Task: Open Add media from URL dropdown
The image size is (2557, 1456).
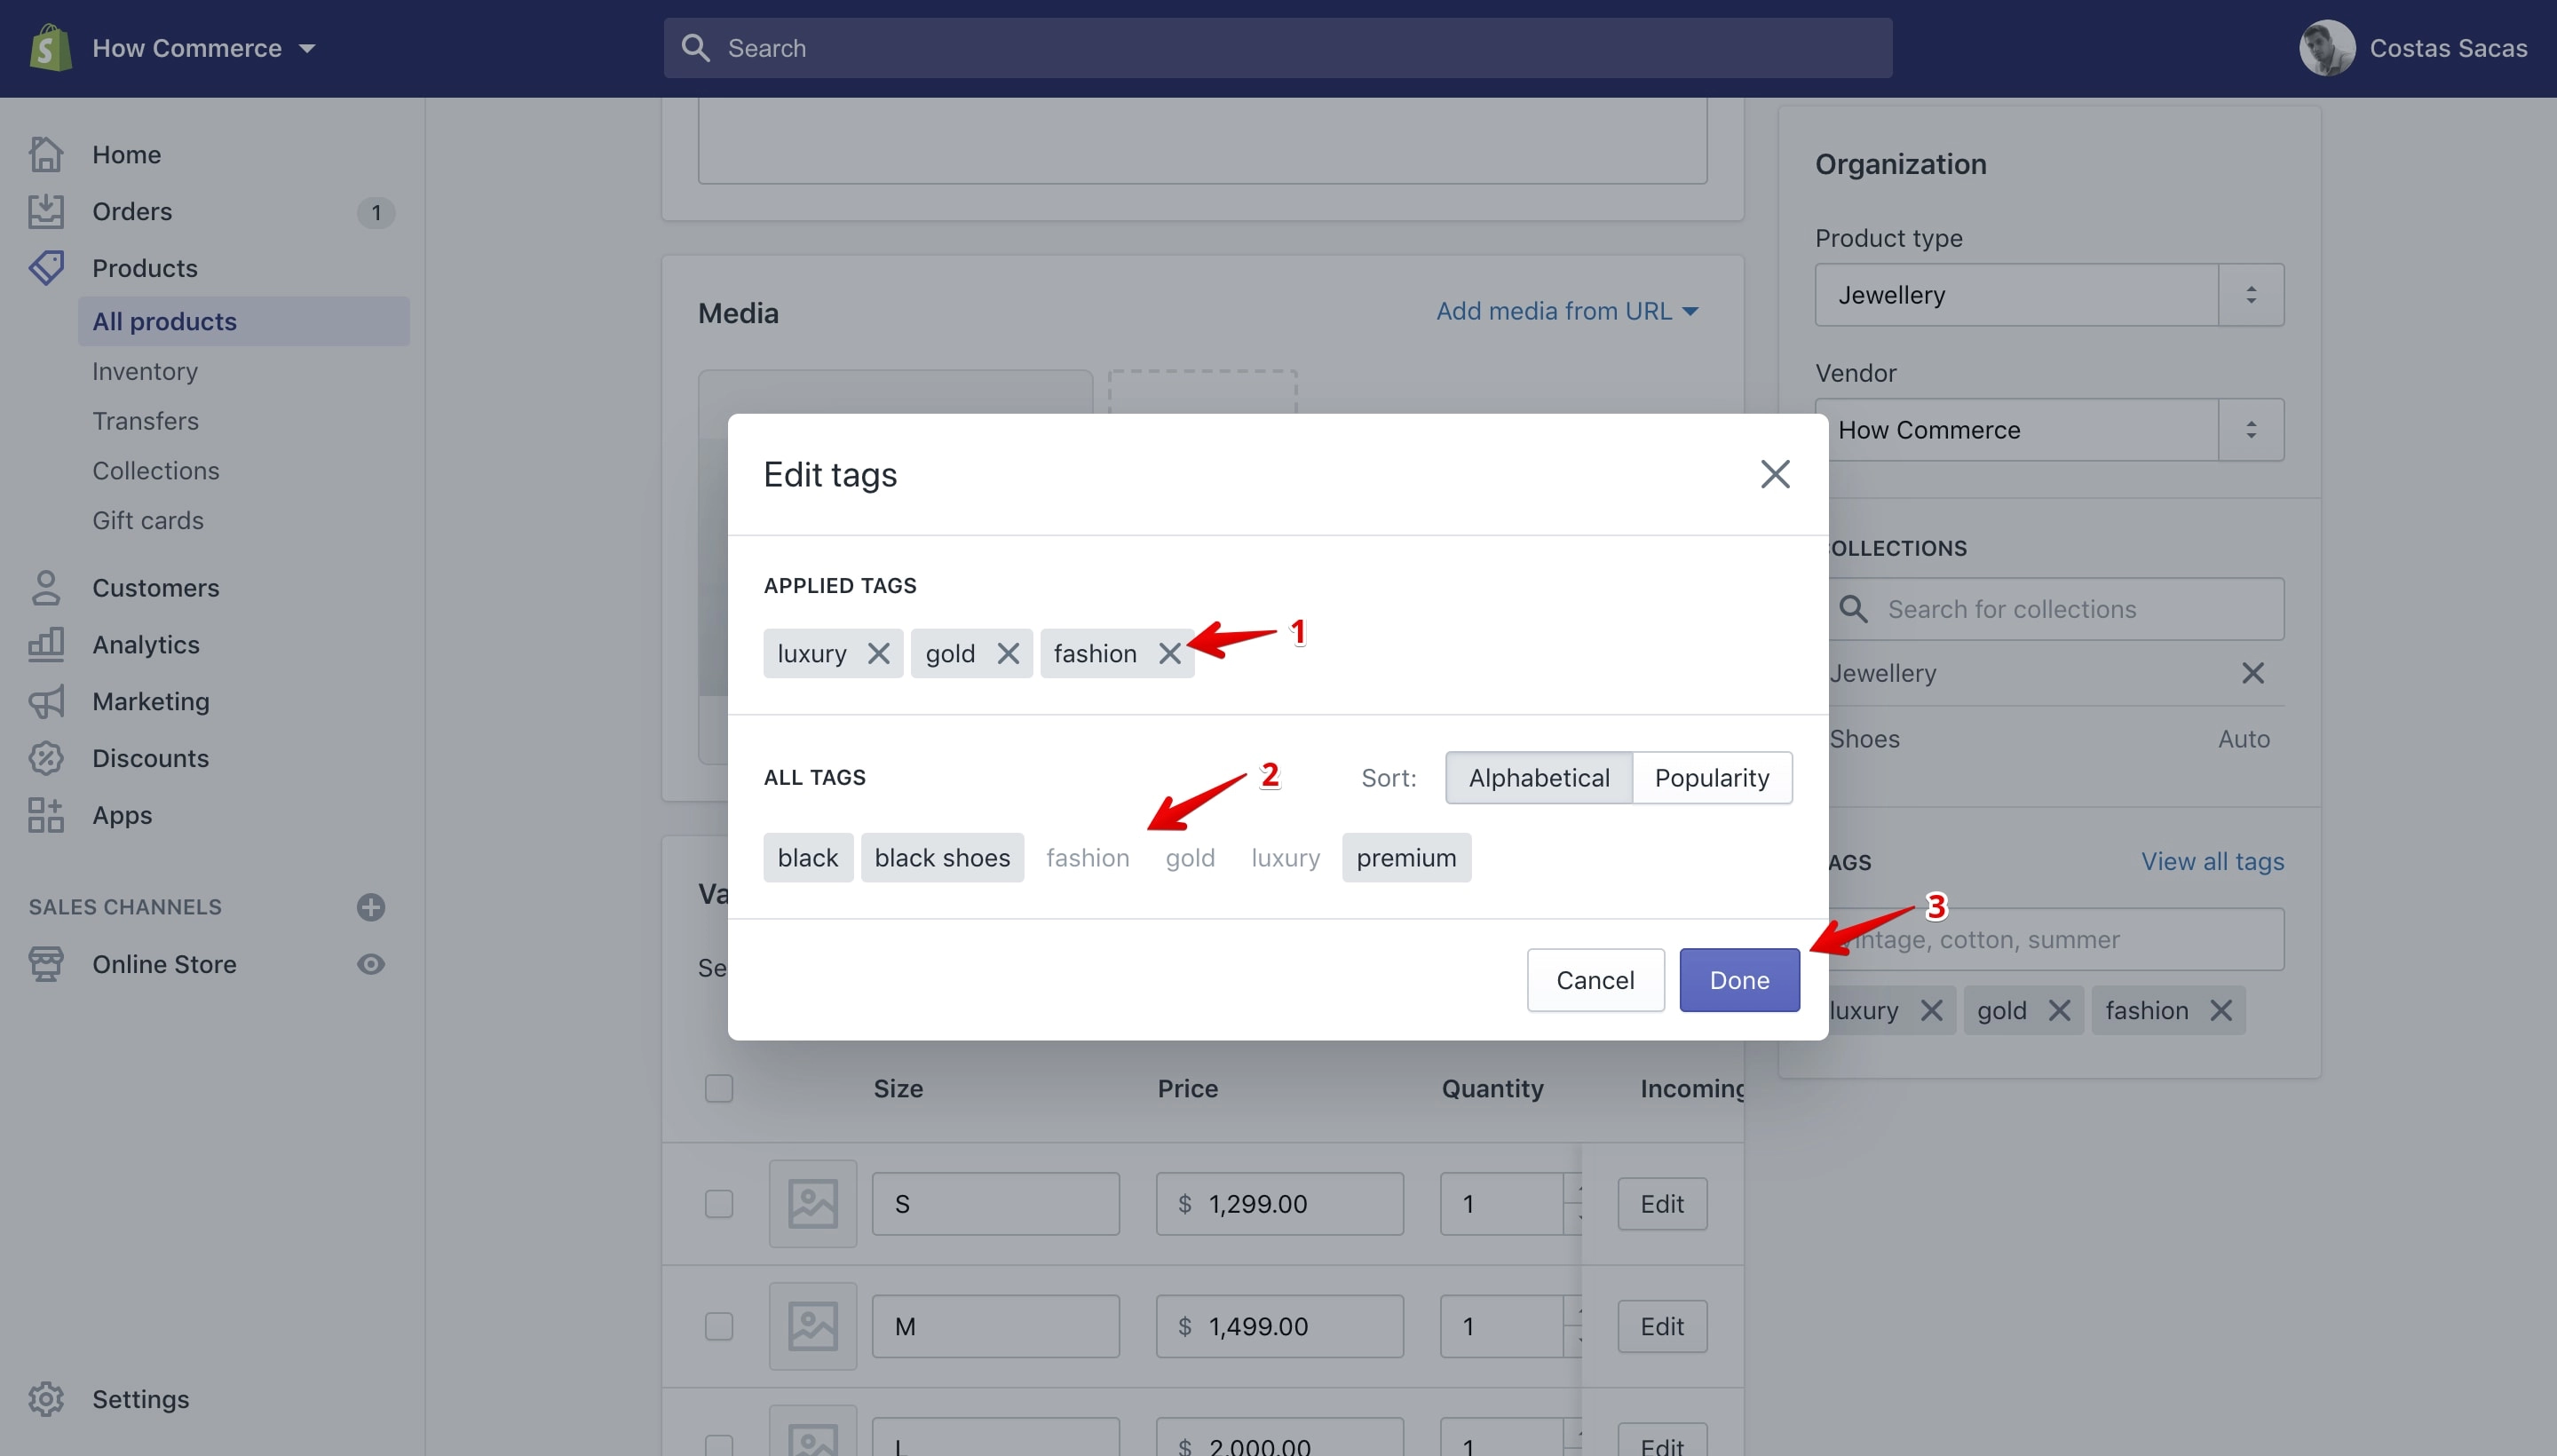Action: pyautogui.click(x=1567, y=311)
